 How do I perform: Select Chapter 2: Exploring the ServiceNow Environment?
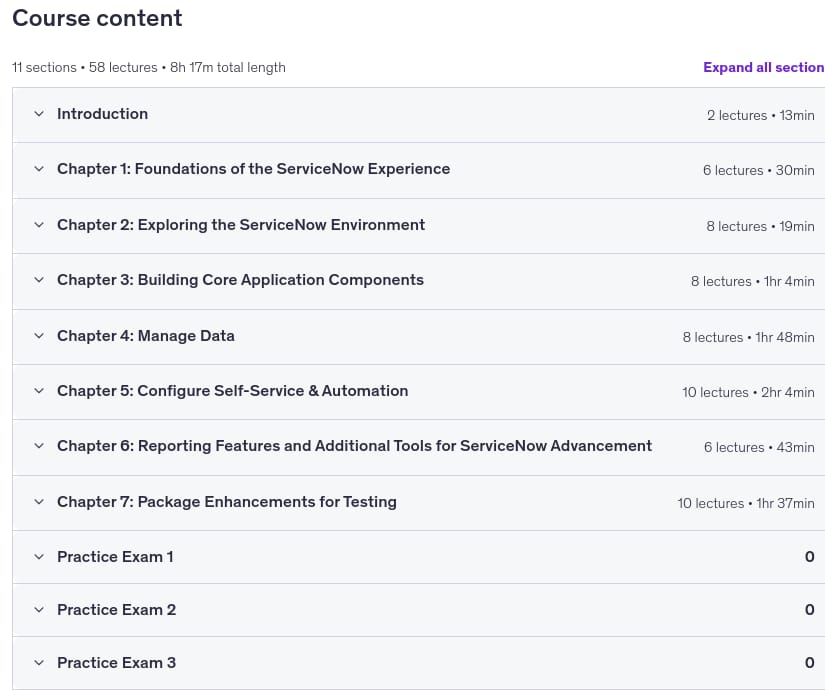click(241, 225)
